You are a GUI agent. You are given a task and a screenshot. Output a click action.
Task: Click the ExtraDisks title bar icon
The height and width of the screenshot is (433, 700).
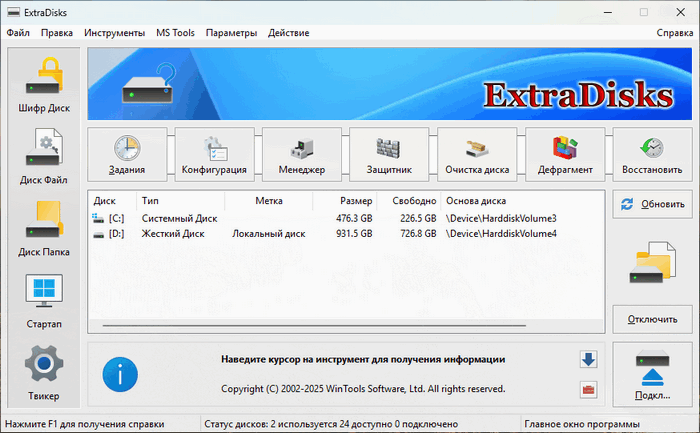click(14, 12)
